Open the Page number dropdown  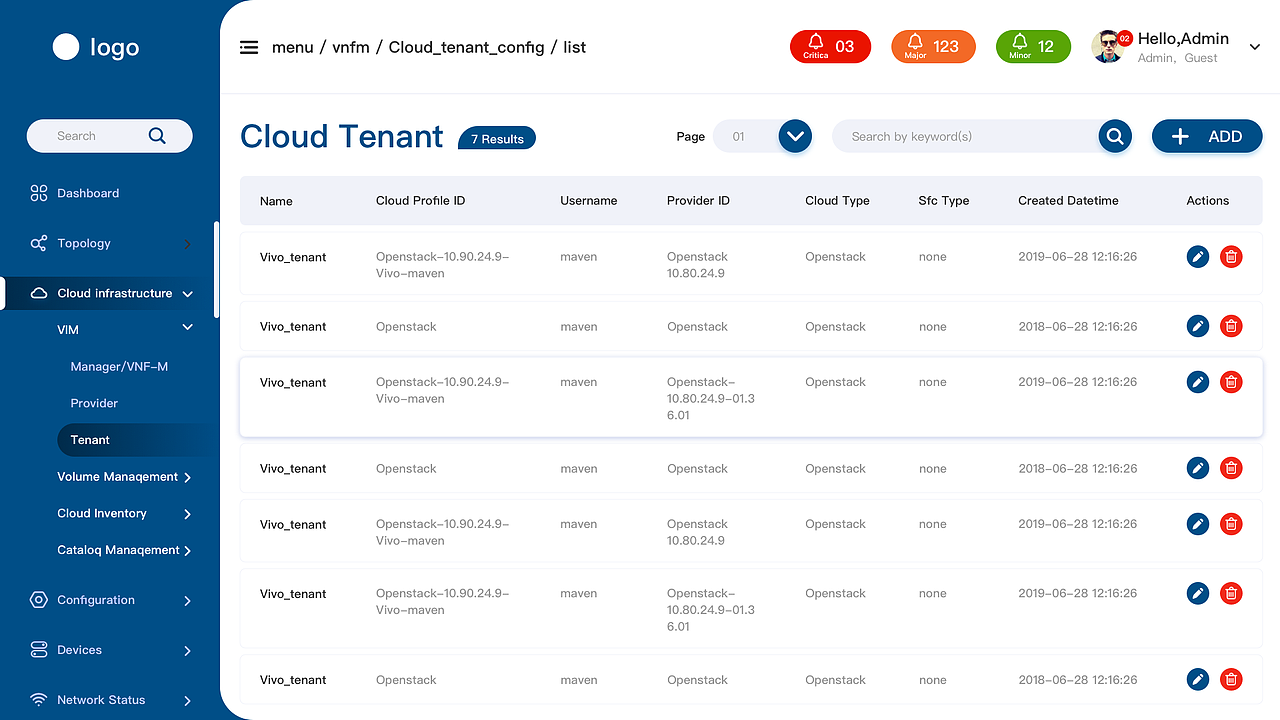tap(795, 137)
